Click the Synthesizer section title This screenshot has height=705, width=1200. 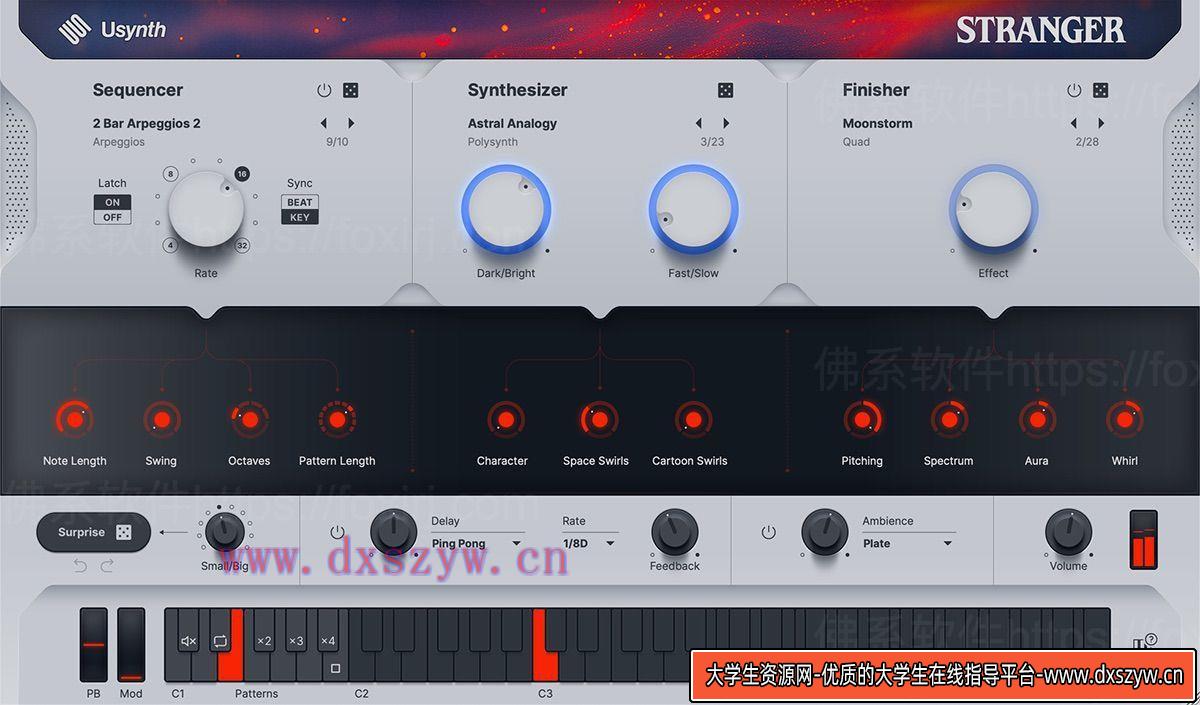(518, 90)
